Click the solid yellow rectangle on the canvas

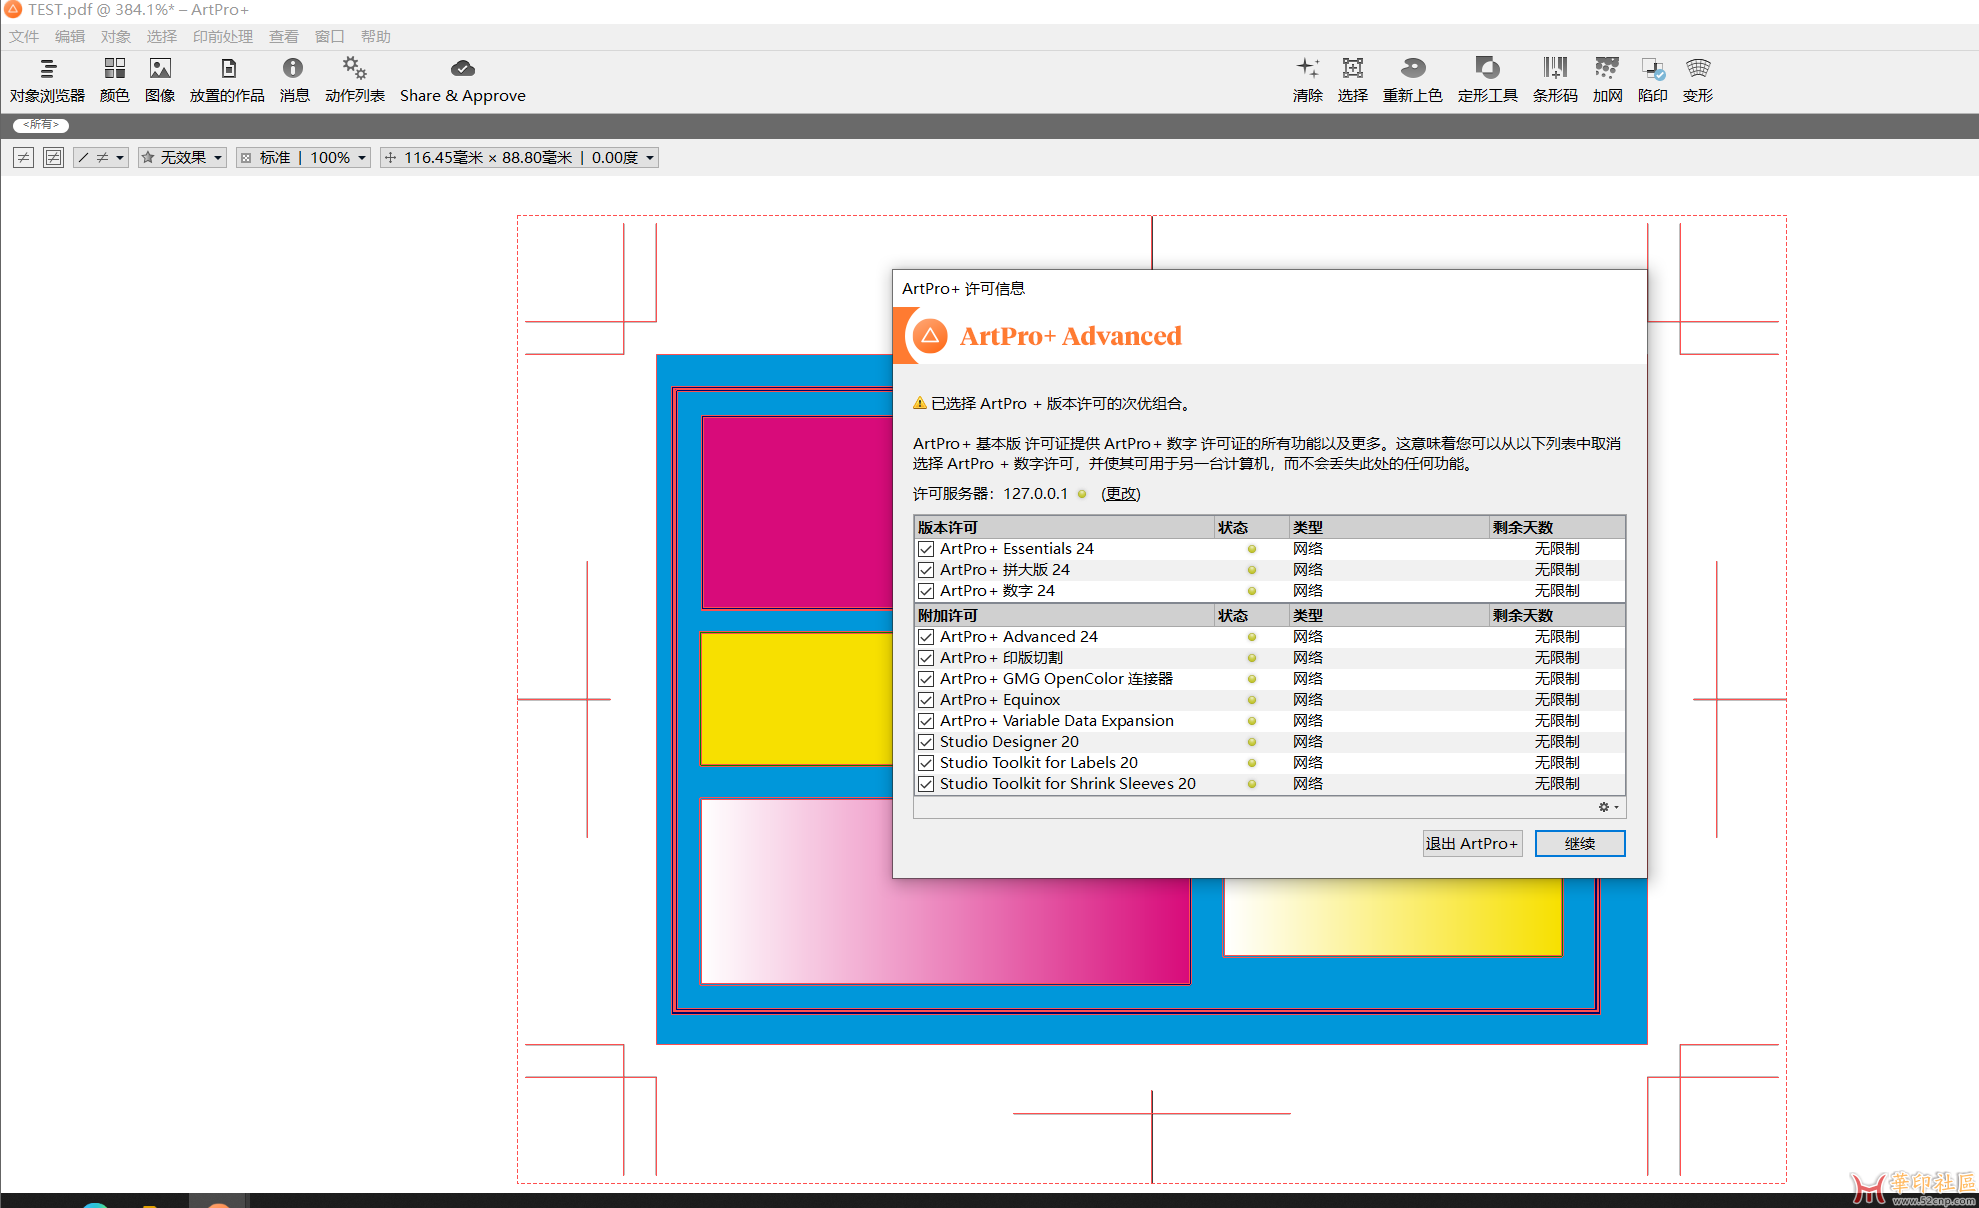[797, 699]
